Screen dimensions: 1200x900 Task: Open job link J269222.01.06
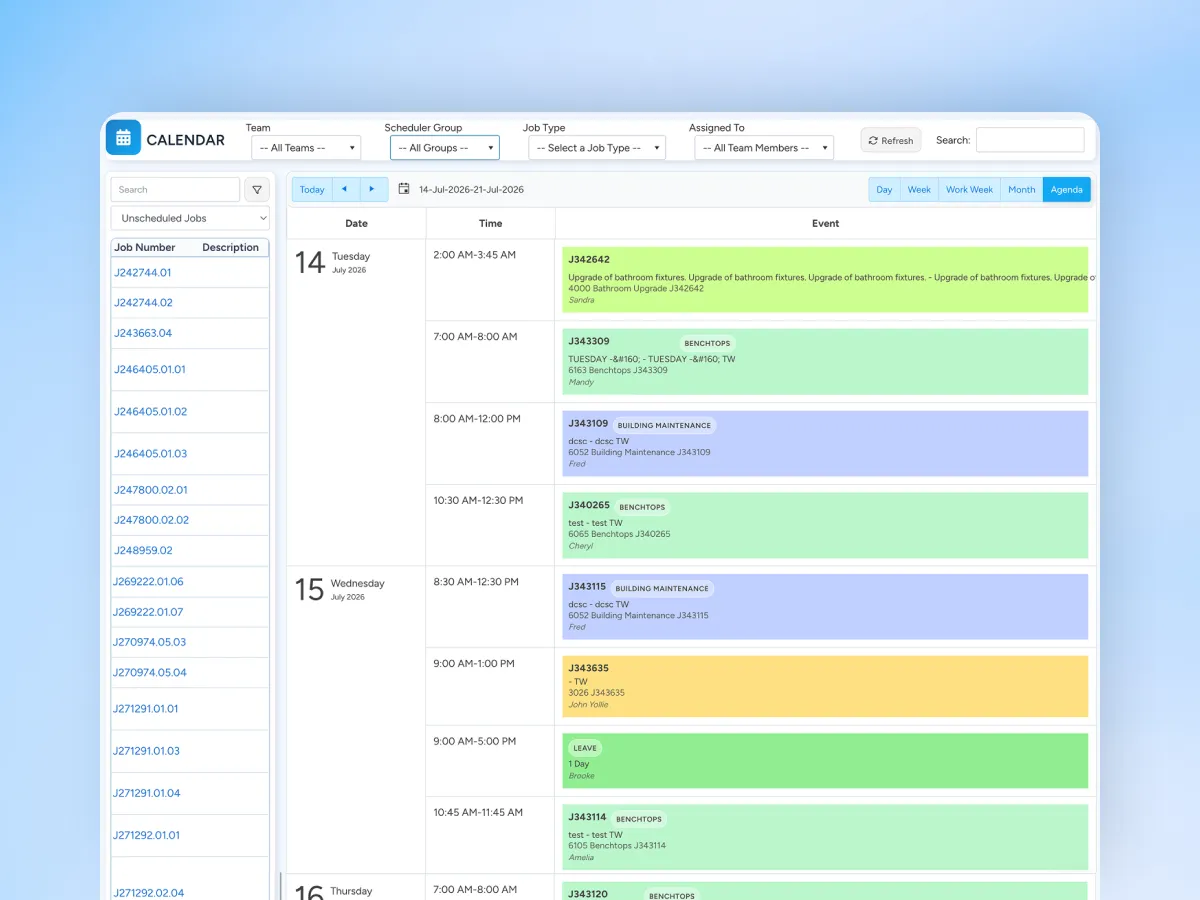point(148,581)
